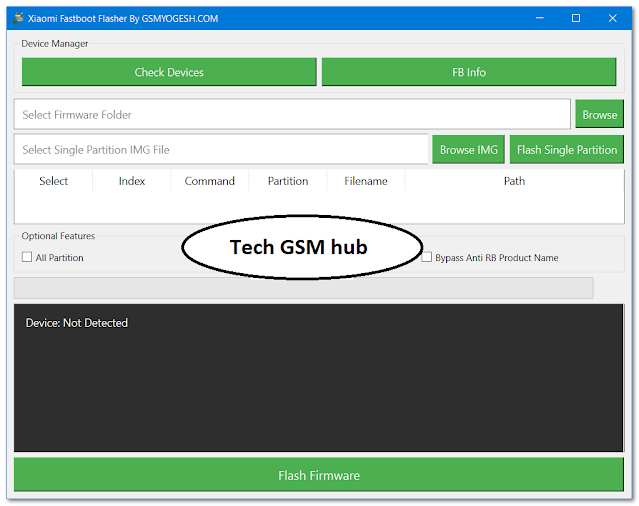Viewport: 639px width, 506px height.
Task: Toggle Bypass Anti RB Product Name checkbox
Action: [x=426, y=257]
